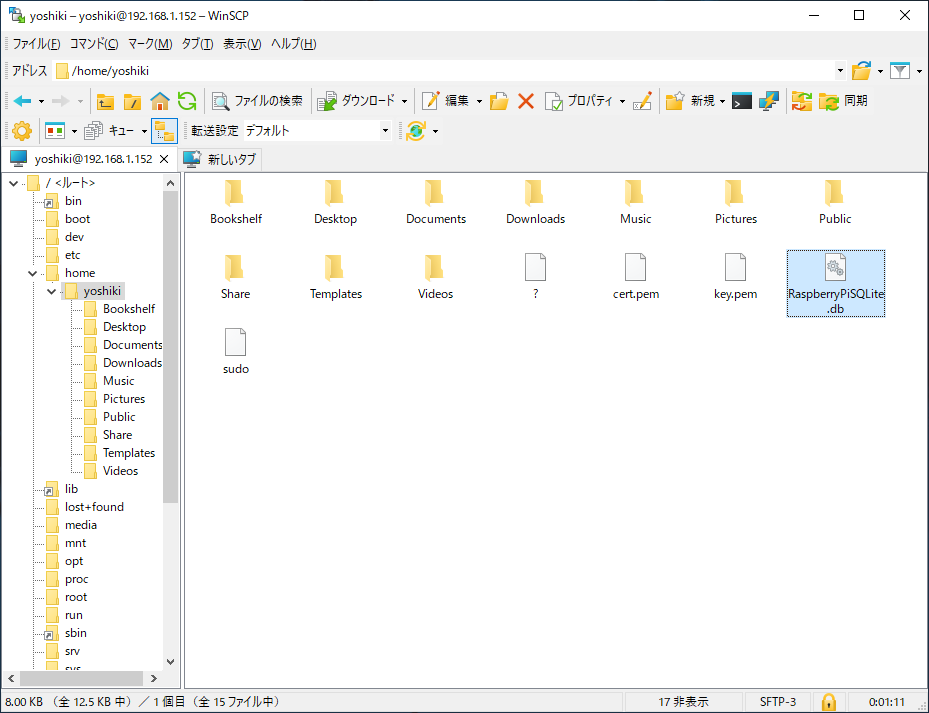Close the yoshiki@192.168.1.152 tab

click(x=164, y=159)
